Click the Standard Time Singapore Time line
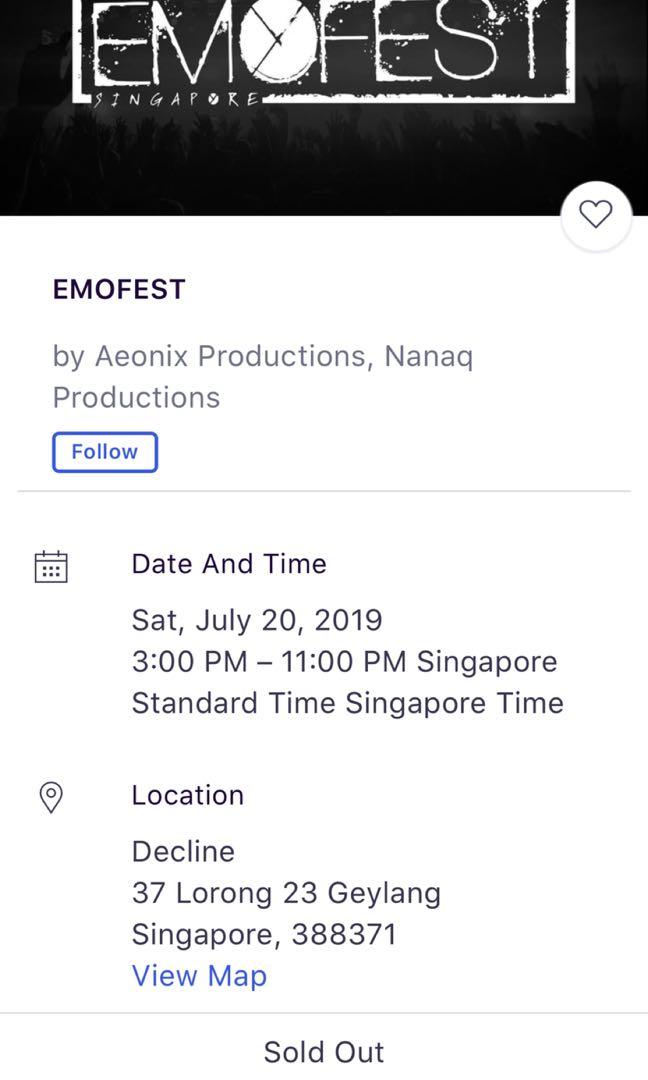Viewport: 648px width, 1080px height. coord(347,703)
